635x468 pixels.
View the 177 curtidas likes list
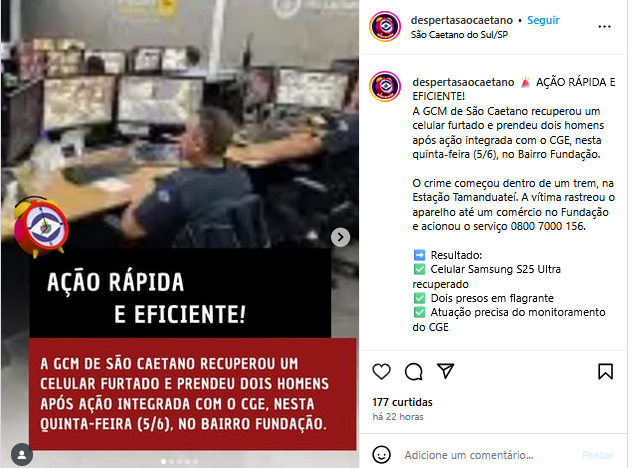tap(402, 402)
